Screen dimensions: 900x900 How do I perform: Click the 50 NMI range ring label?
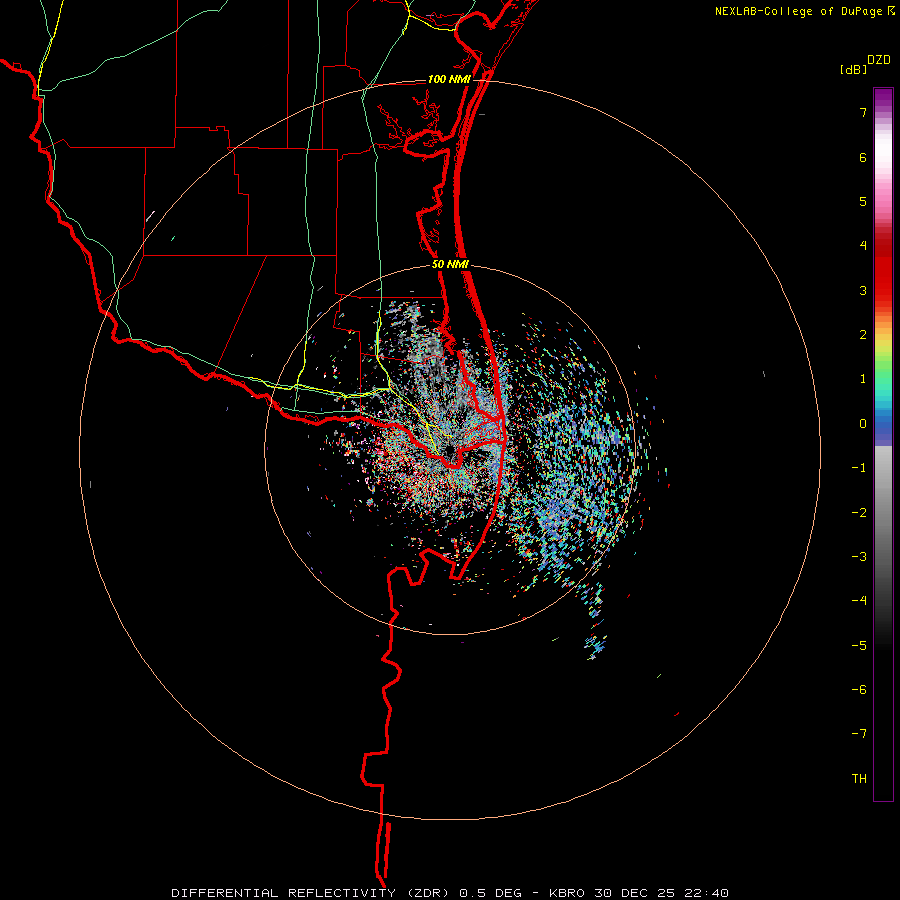(450, 265)
